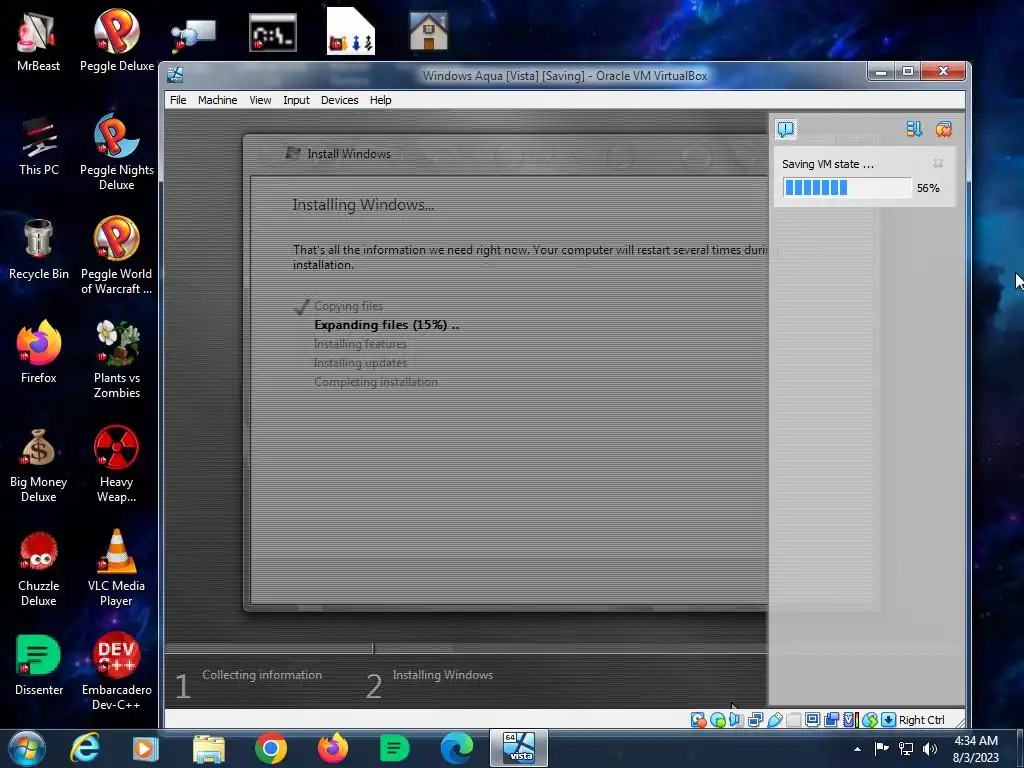This screenshot has height=768, width=1024.
Task: Open the Input menu
Action: [296, 100]
